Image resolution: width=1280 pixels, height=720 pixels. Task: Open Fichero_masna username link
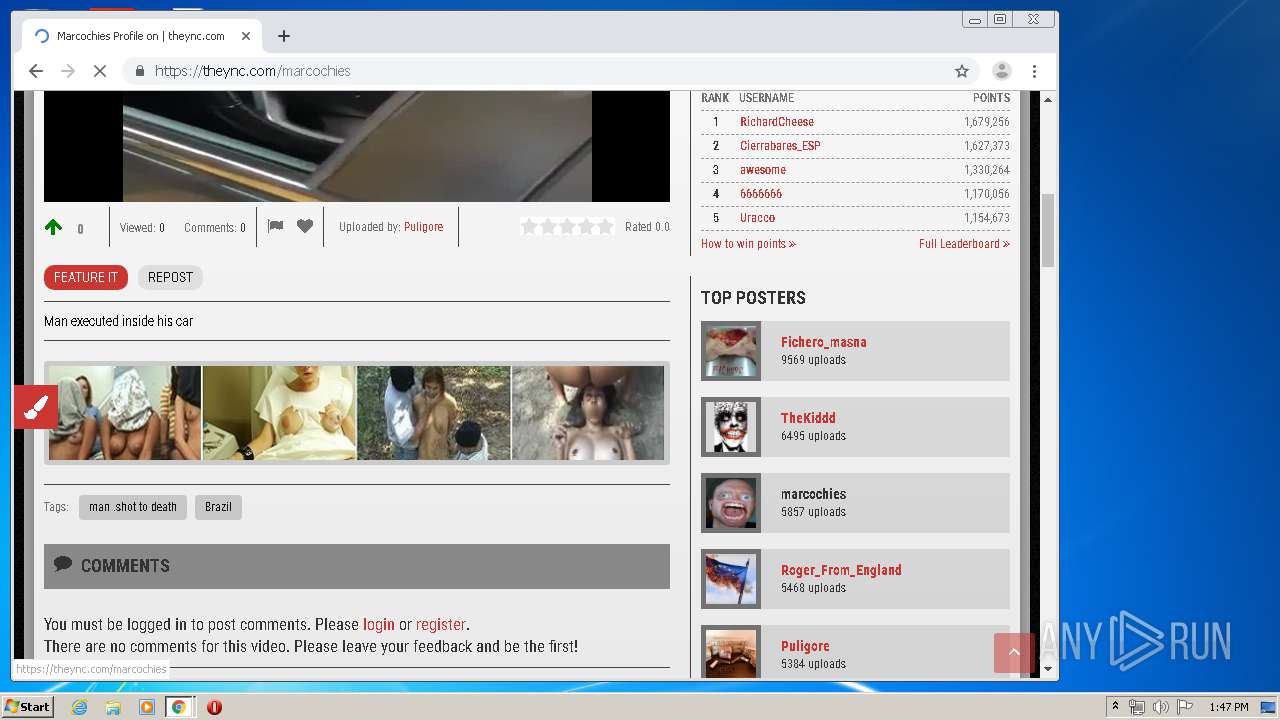pyautogui.click(x=824, y=342)
